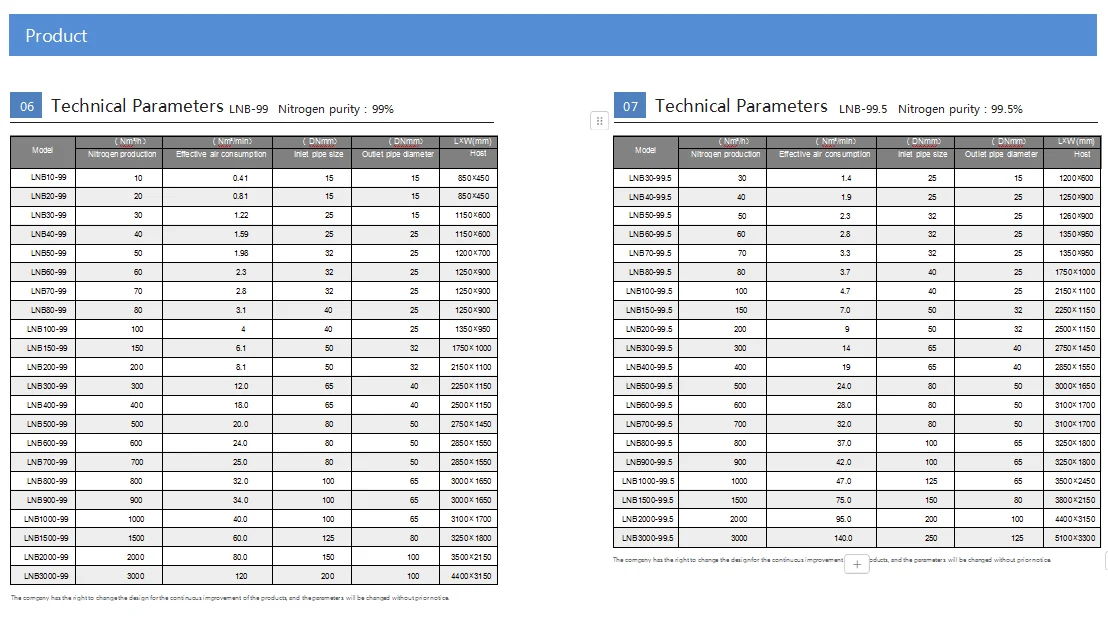The width and height of the screenshot is (1108, 621).
Task: Click the 95.0 air consumption value for LNB2000-99.5
Action: (x=844, y=519)
